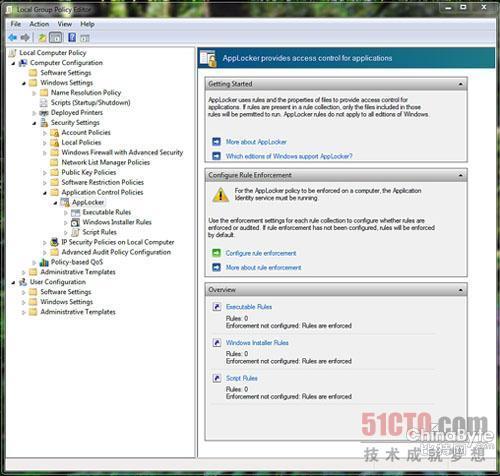Collapse the Overview section

pyautogui.click(x=461, y=290)
